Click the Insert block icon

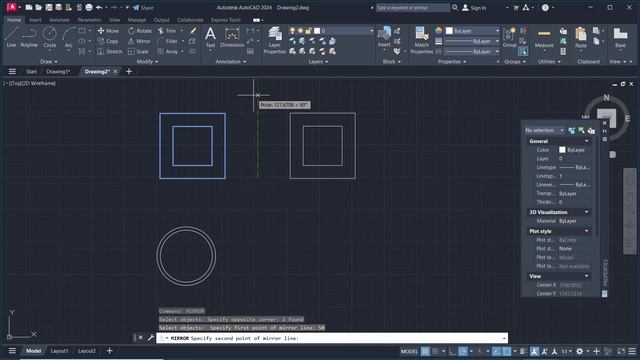click(x=384, y=37)
